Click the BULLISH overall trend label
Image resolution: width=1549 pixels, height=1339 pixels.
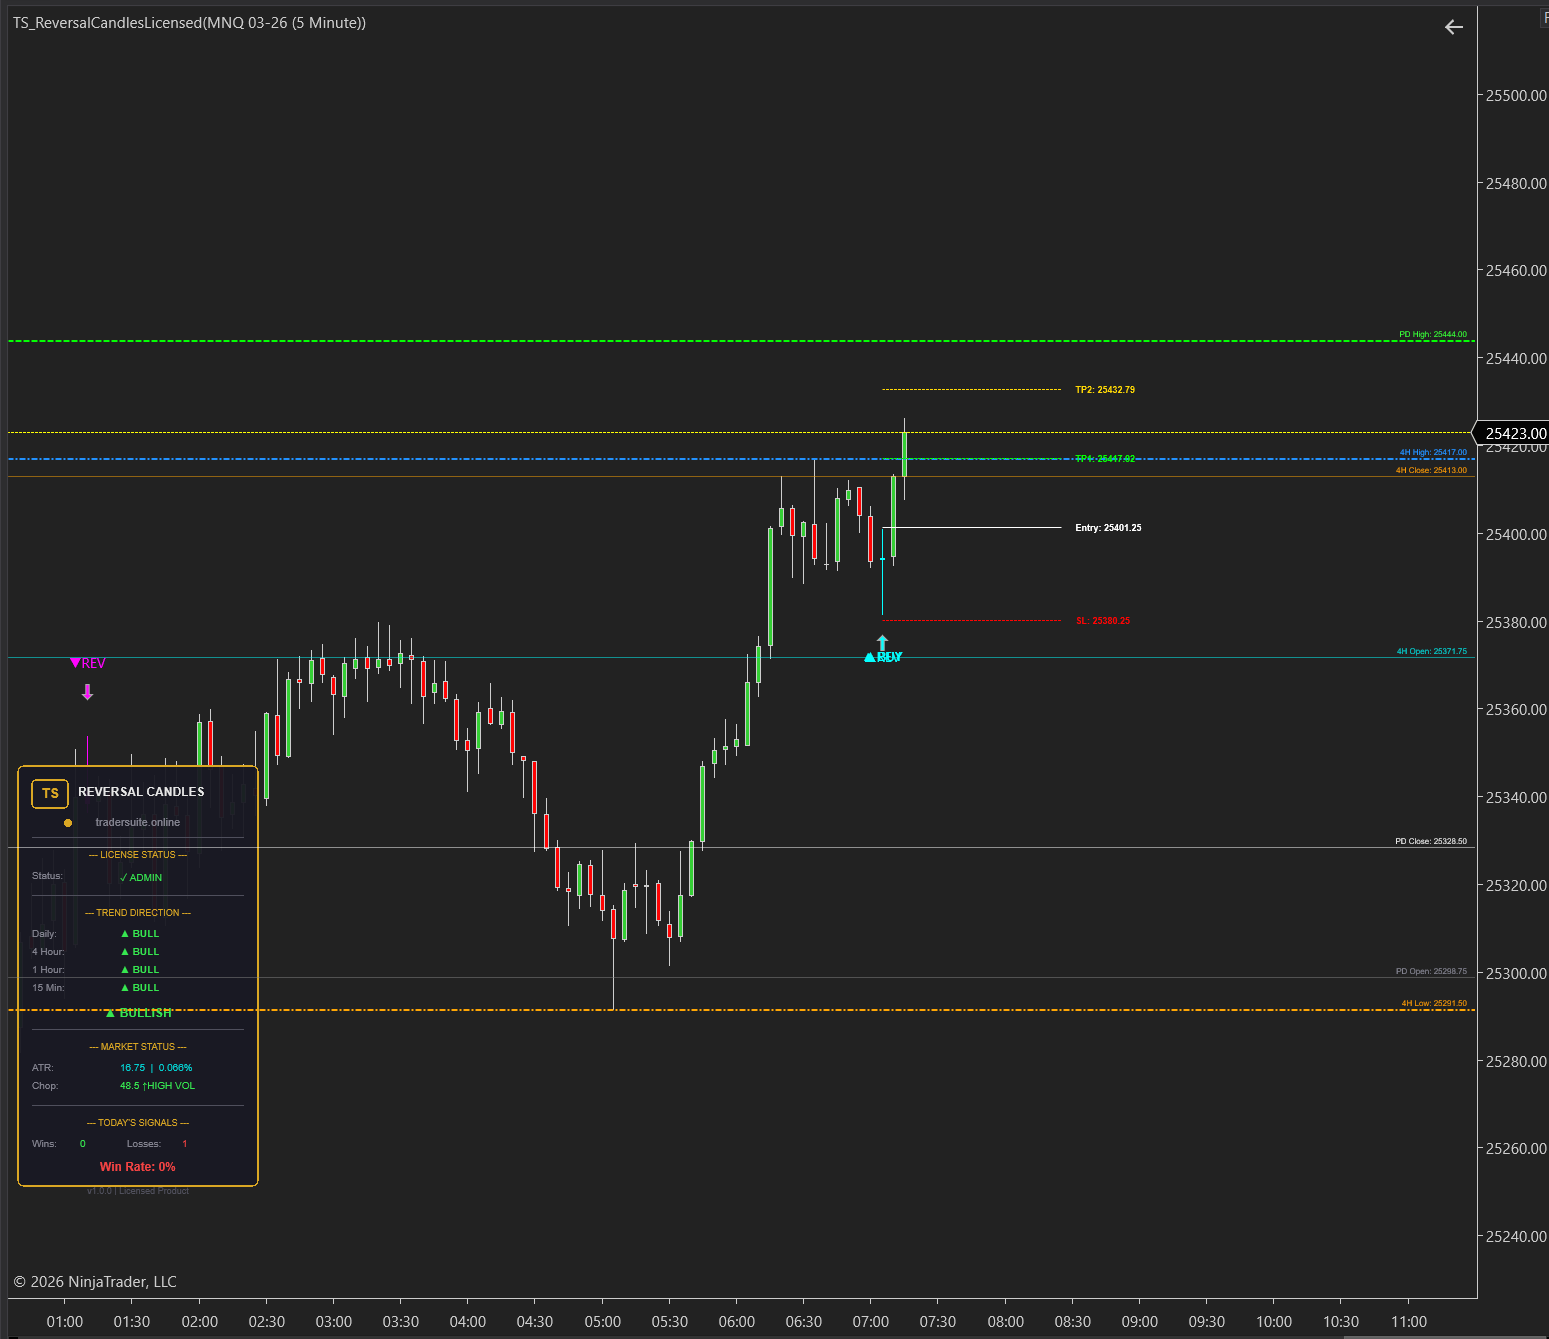(x=139, y=1013)
